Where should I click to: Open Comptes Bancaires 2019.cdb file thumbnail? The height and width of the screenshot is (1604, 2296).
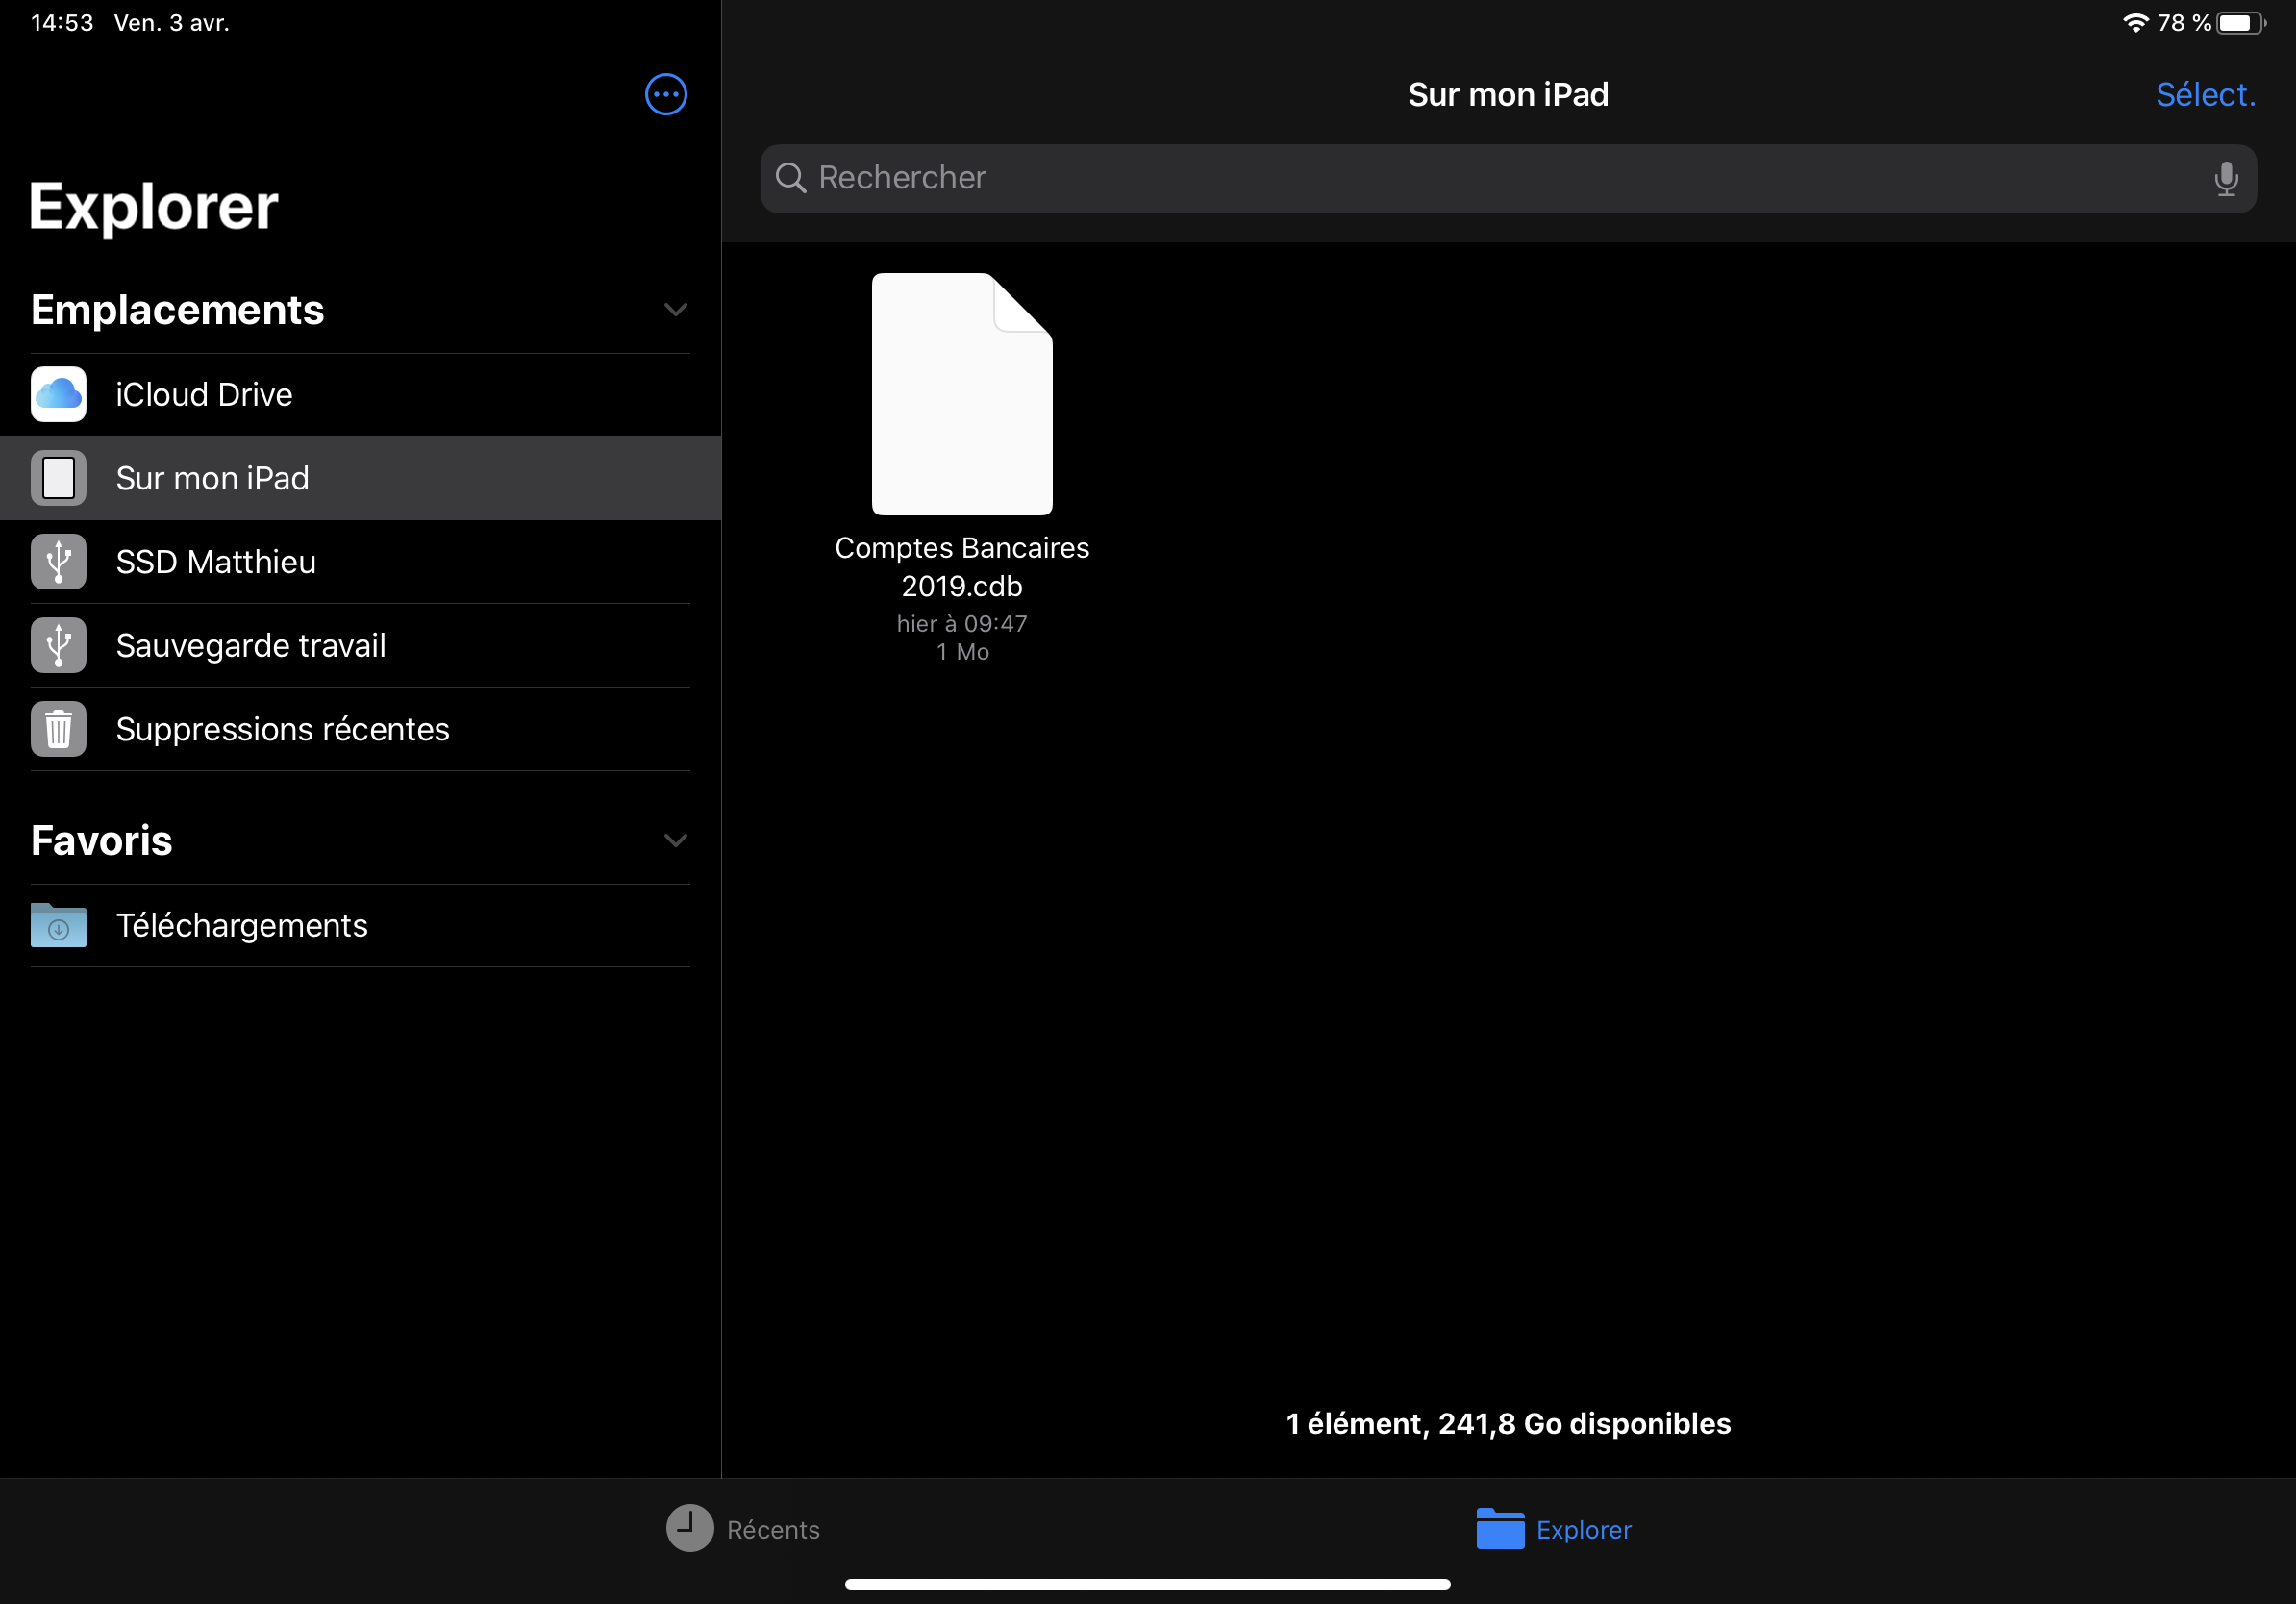pos(962,394)
